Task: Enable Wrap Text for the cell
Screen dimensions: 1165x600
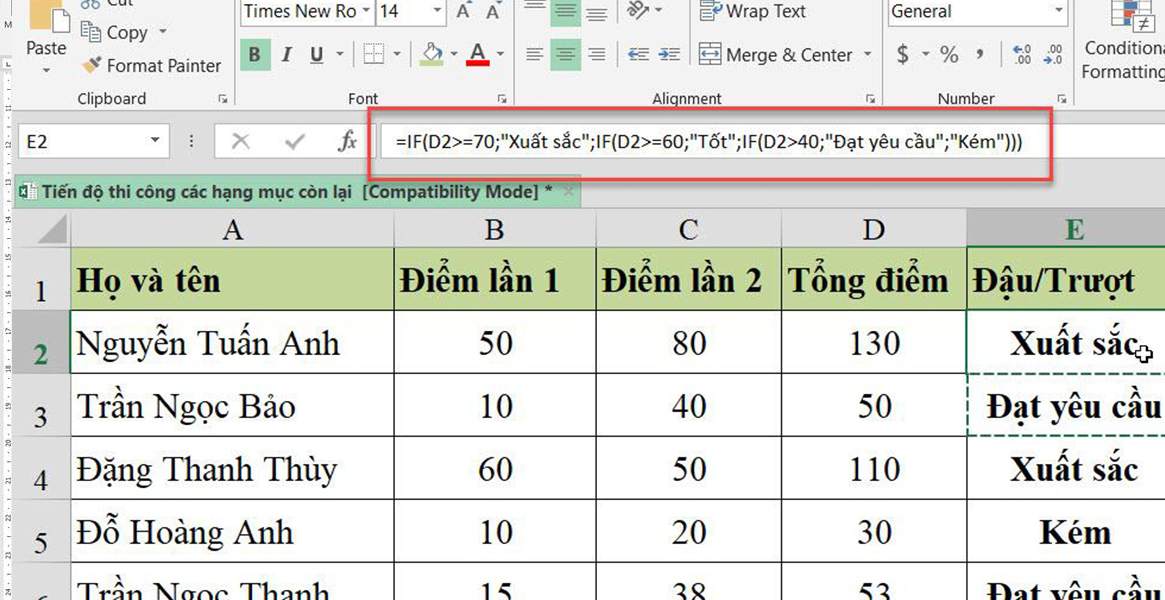Action: point(751,12)
